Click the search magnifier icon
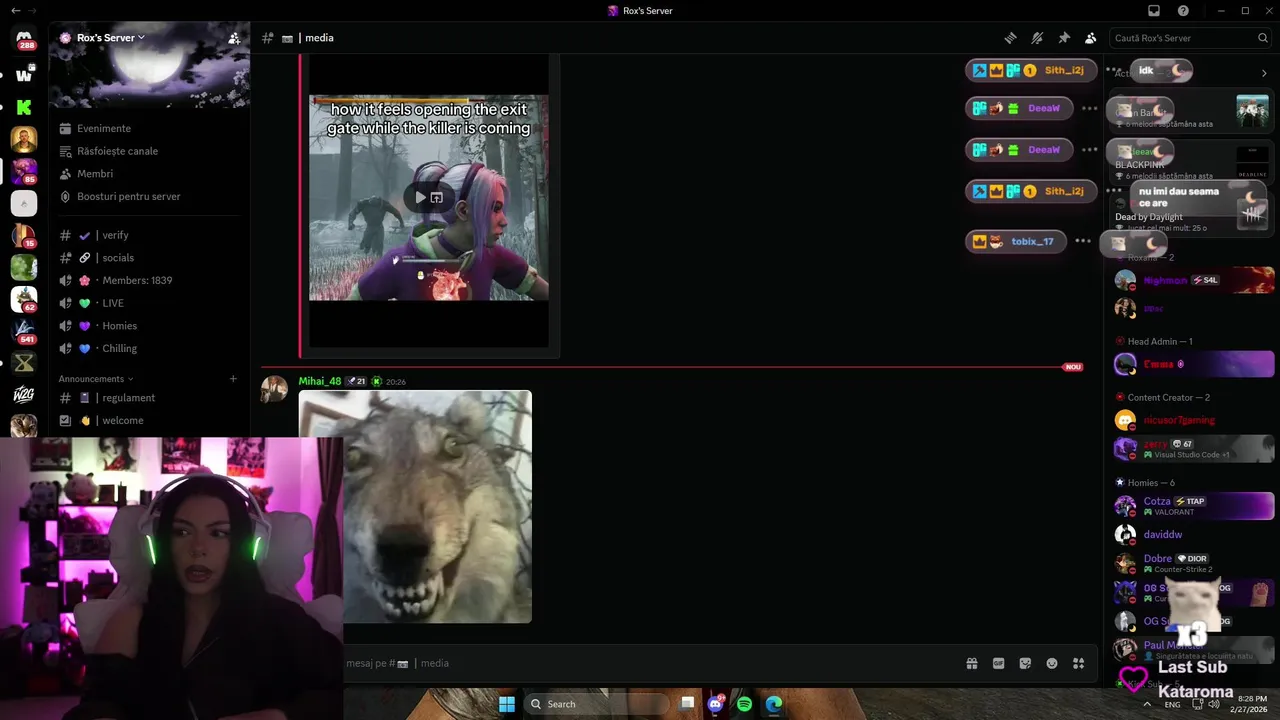This screenshot has height=720, width=1280. (x=1262, y=38)
